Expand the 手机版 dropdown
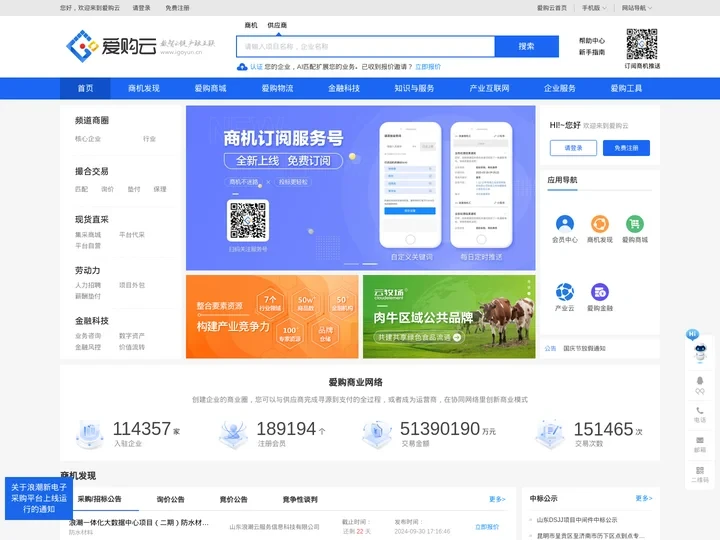The height and width of the screenshot is (540, 720). tap(594, 8)
